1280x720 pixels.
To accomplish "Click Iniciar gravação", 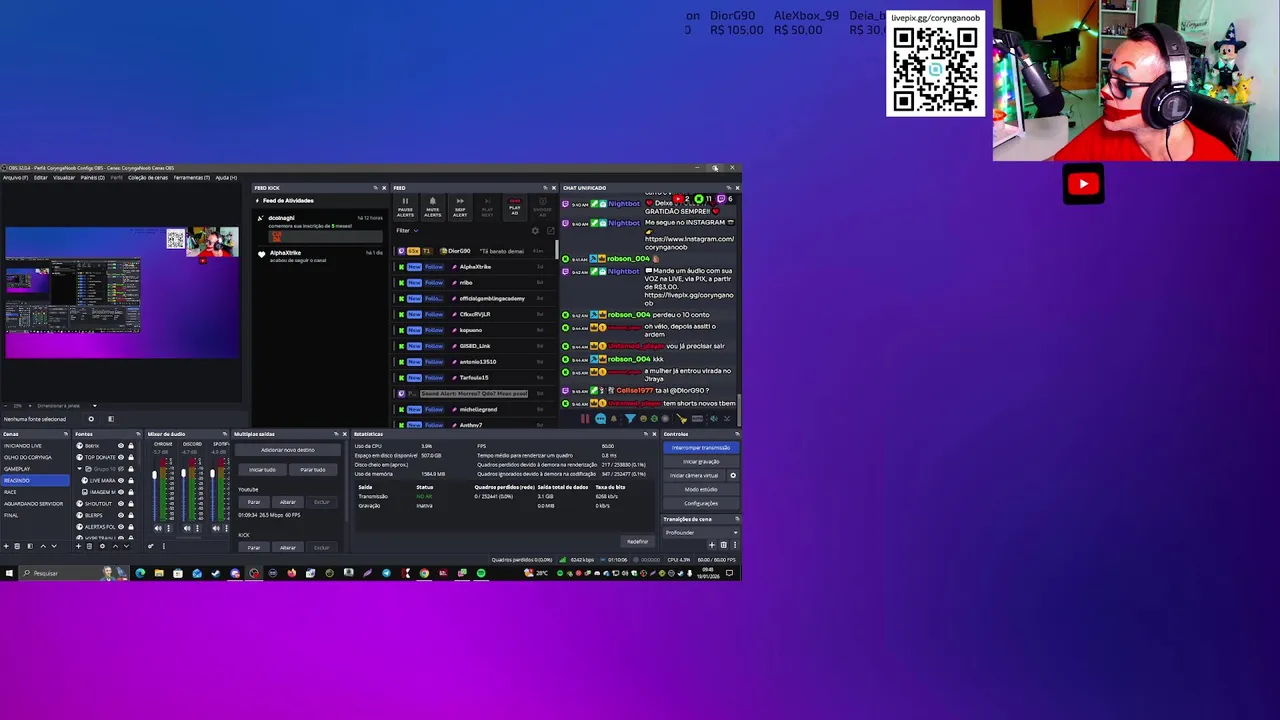I will pos(701,462).
